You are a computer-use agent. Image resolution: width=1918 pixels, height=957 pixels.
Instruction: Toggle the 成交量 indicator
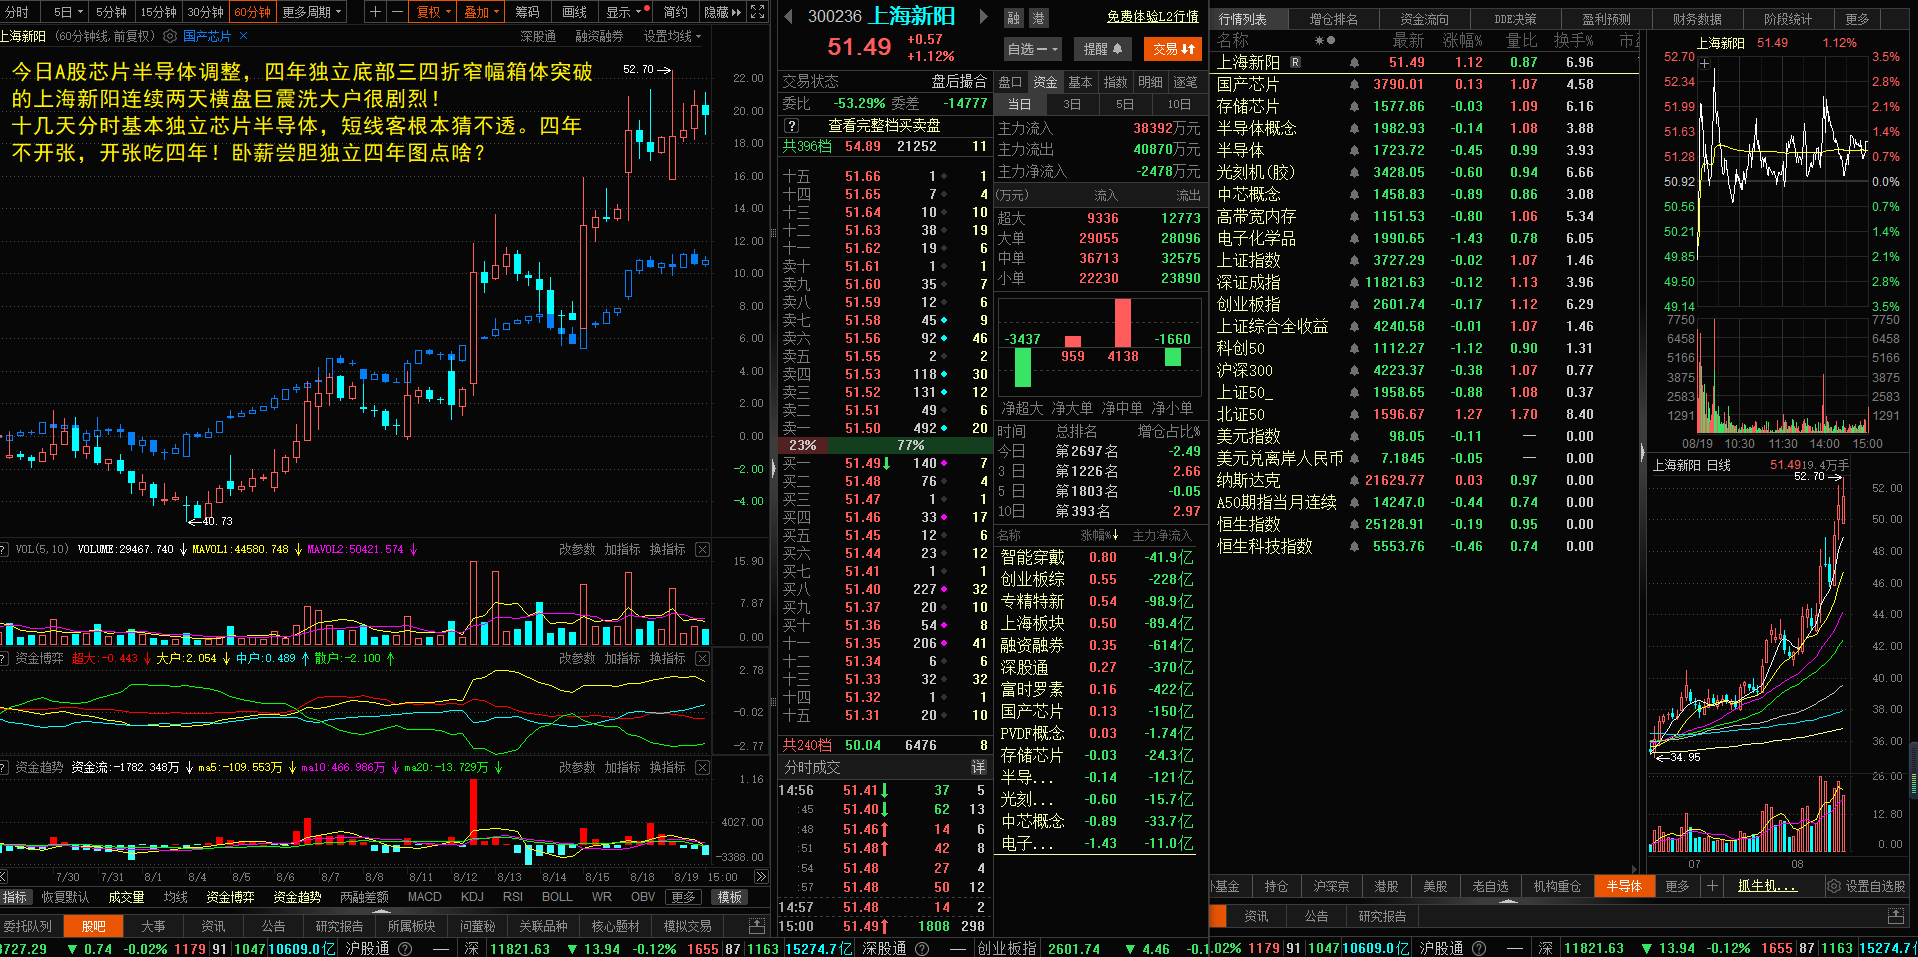coord(126,897)
